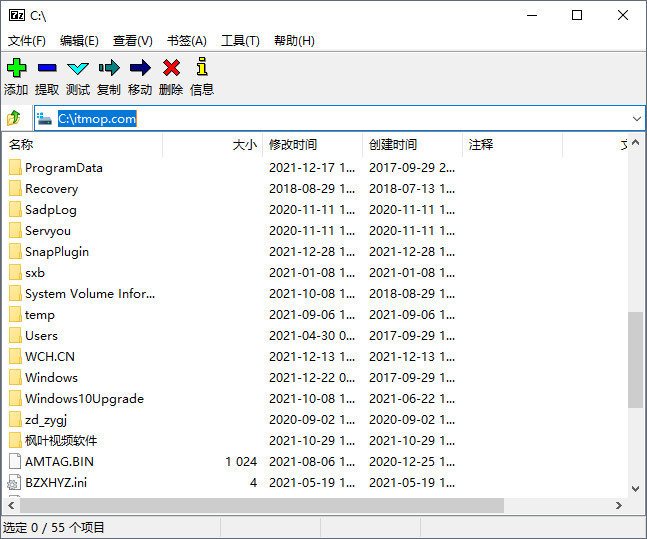Click the green Add (添加) plus icon
Screen dimensions: 647x539
(x=17, y=68)
